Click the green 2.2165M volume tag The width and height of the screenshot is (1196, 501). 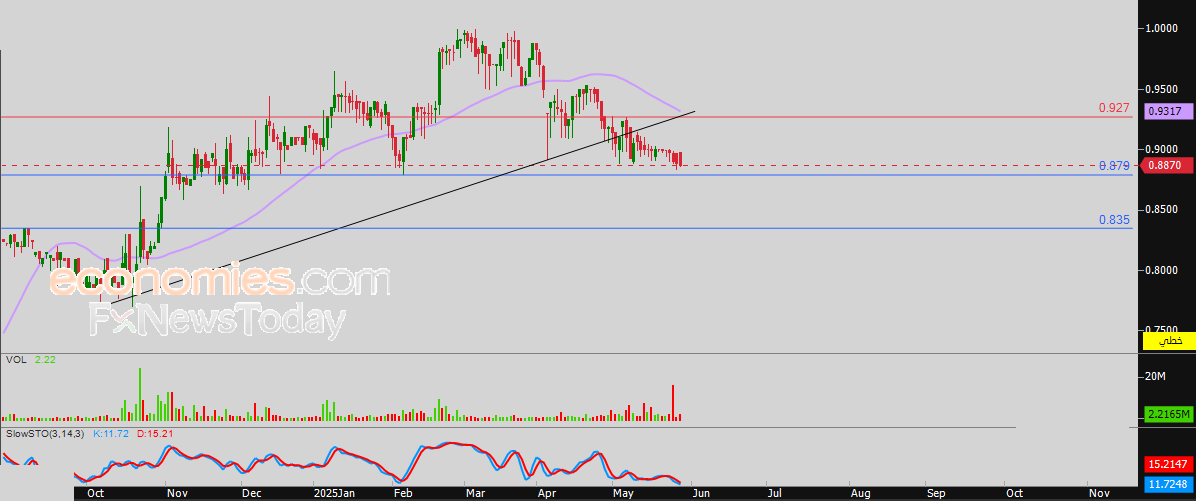click(x=1169, y=414)
